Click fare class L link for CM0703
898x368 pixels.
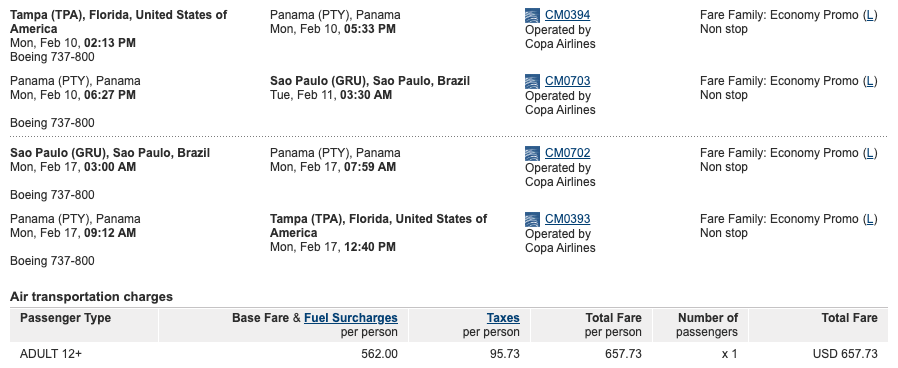(x=870, y=81)
